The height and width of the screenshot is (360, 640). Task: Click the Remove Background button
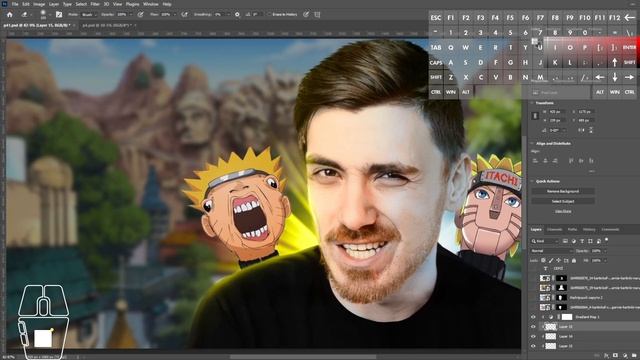pos(563,191)
